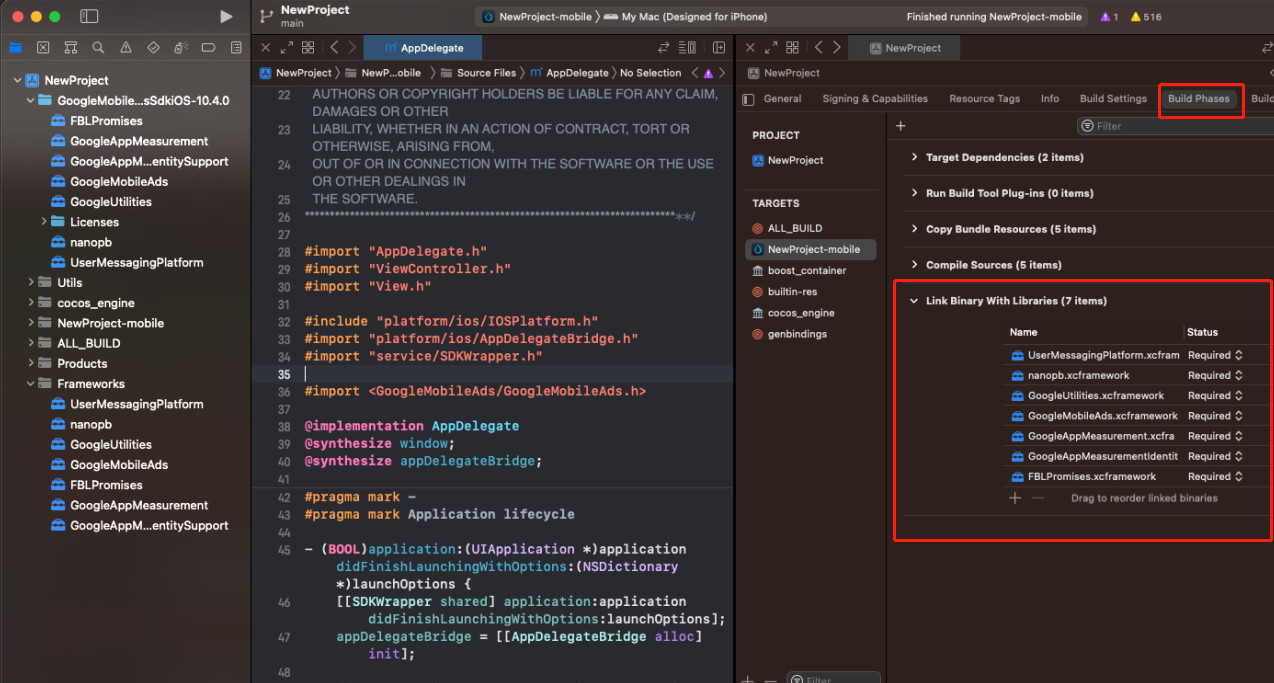Switch to the Build Settings tab

(1112, 99)
